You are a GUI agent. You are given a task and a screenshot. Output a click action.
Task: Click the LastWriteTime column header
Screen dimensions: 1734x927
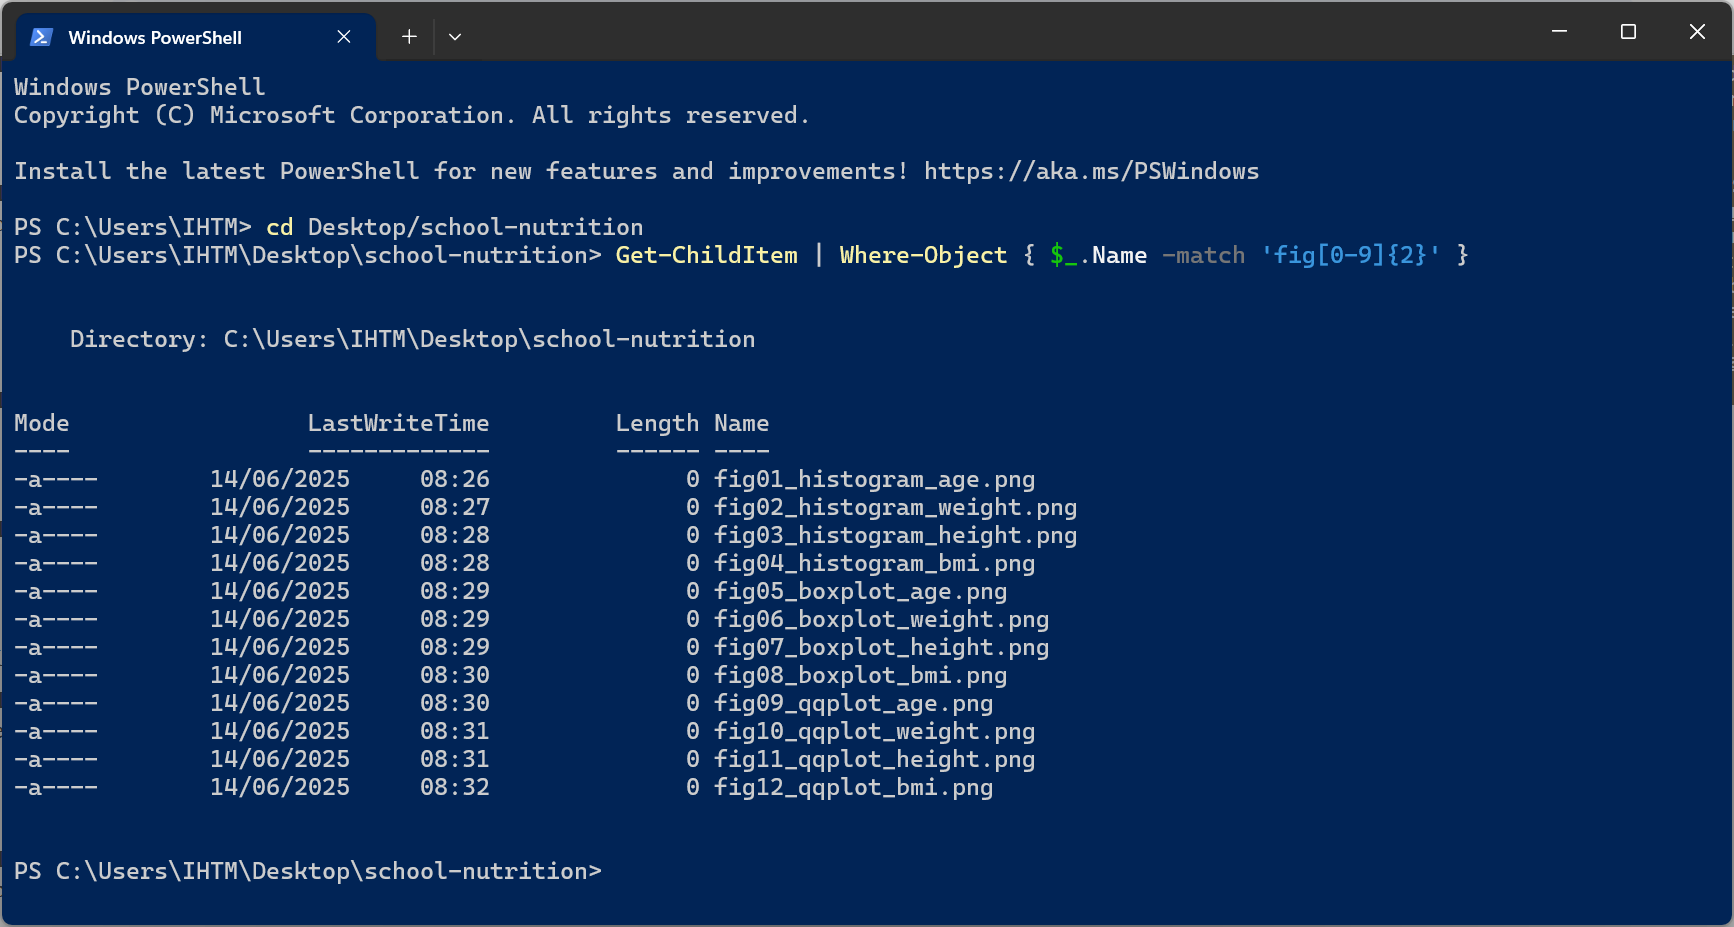pyautogui.click(x=398, y=423)
